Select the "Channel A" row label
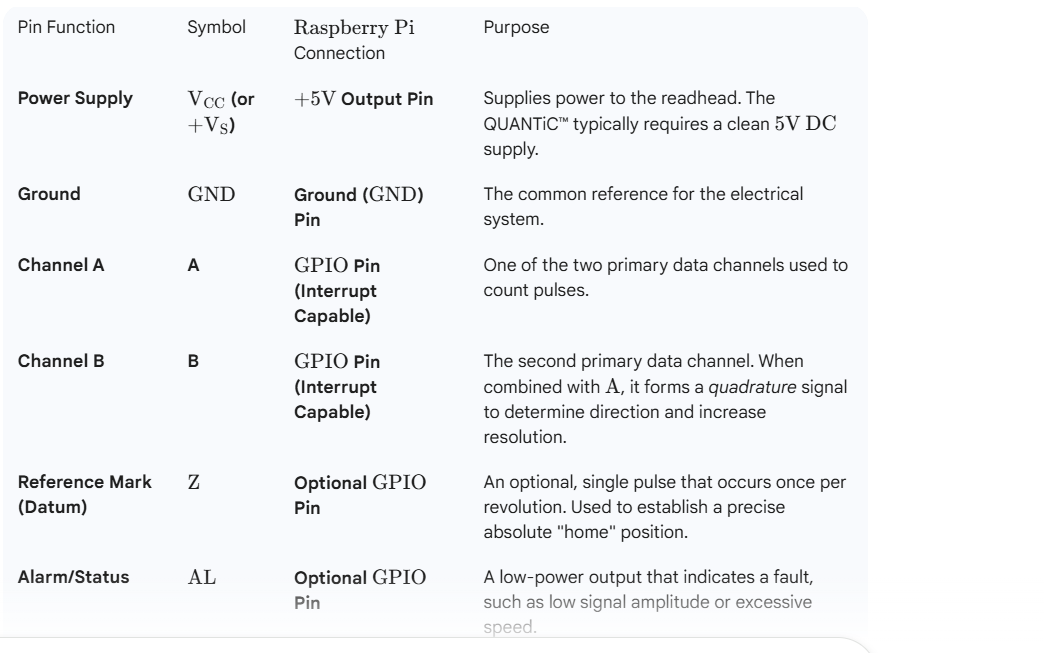 [57, 267]
